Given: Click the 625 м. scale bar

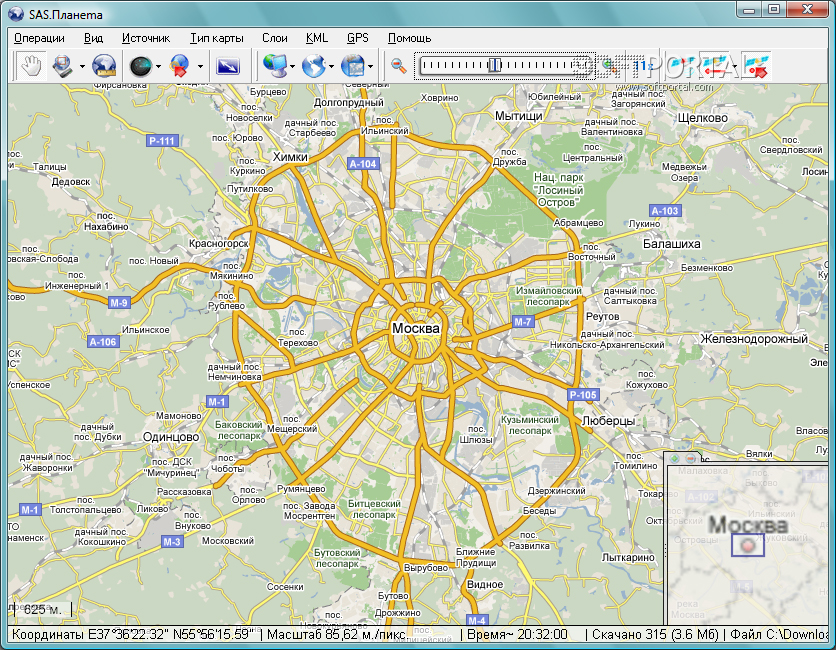Looking at the screenshot, I should [41, 609].
